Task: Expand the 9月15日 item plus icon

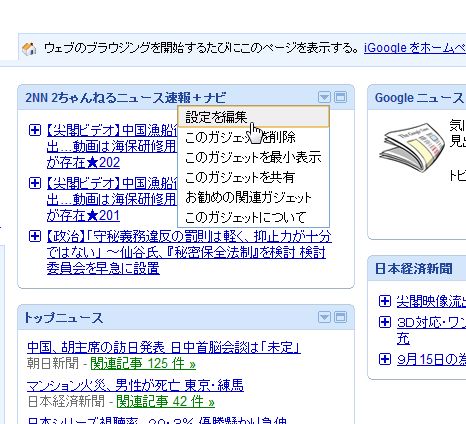Action: click(385, 359)
